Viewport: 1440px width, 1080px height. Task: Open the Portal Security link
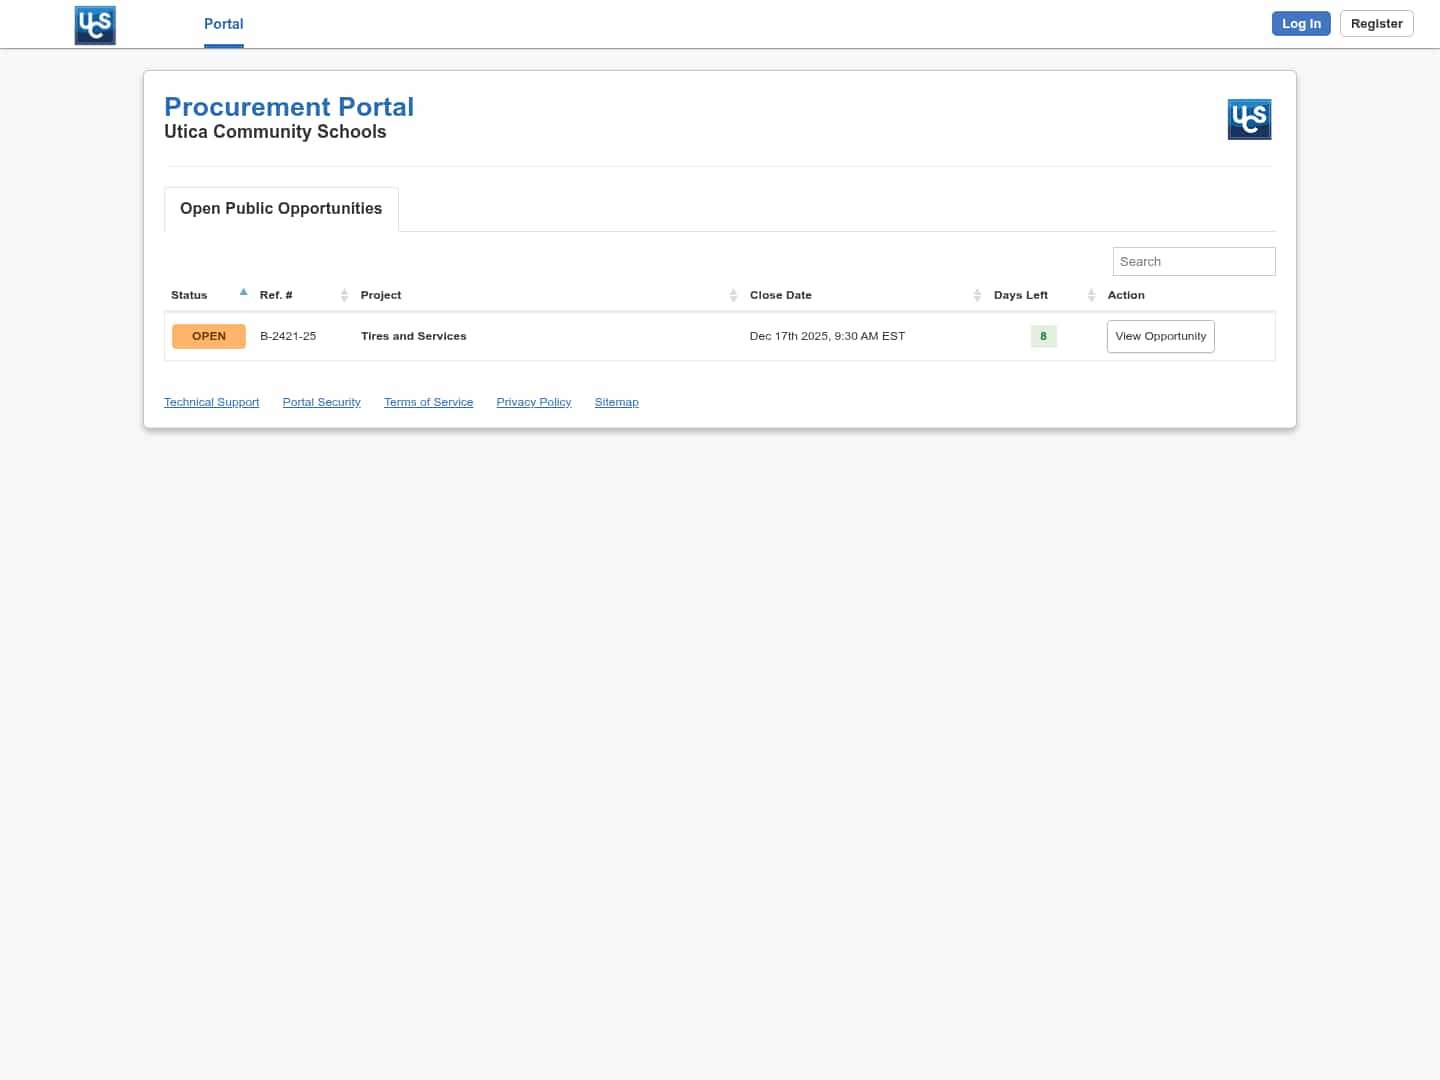pos(321,402)
